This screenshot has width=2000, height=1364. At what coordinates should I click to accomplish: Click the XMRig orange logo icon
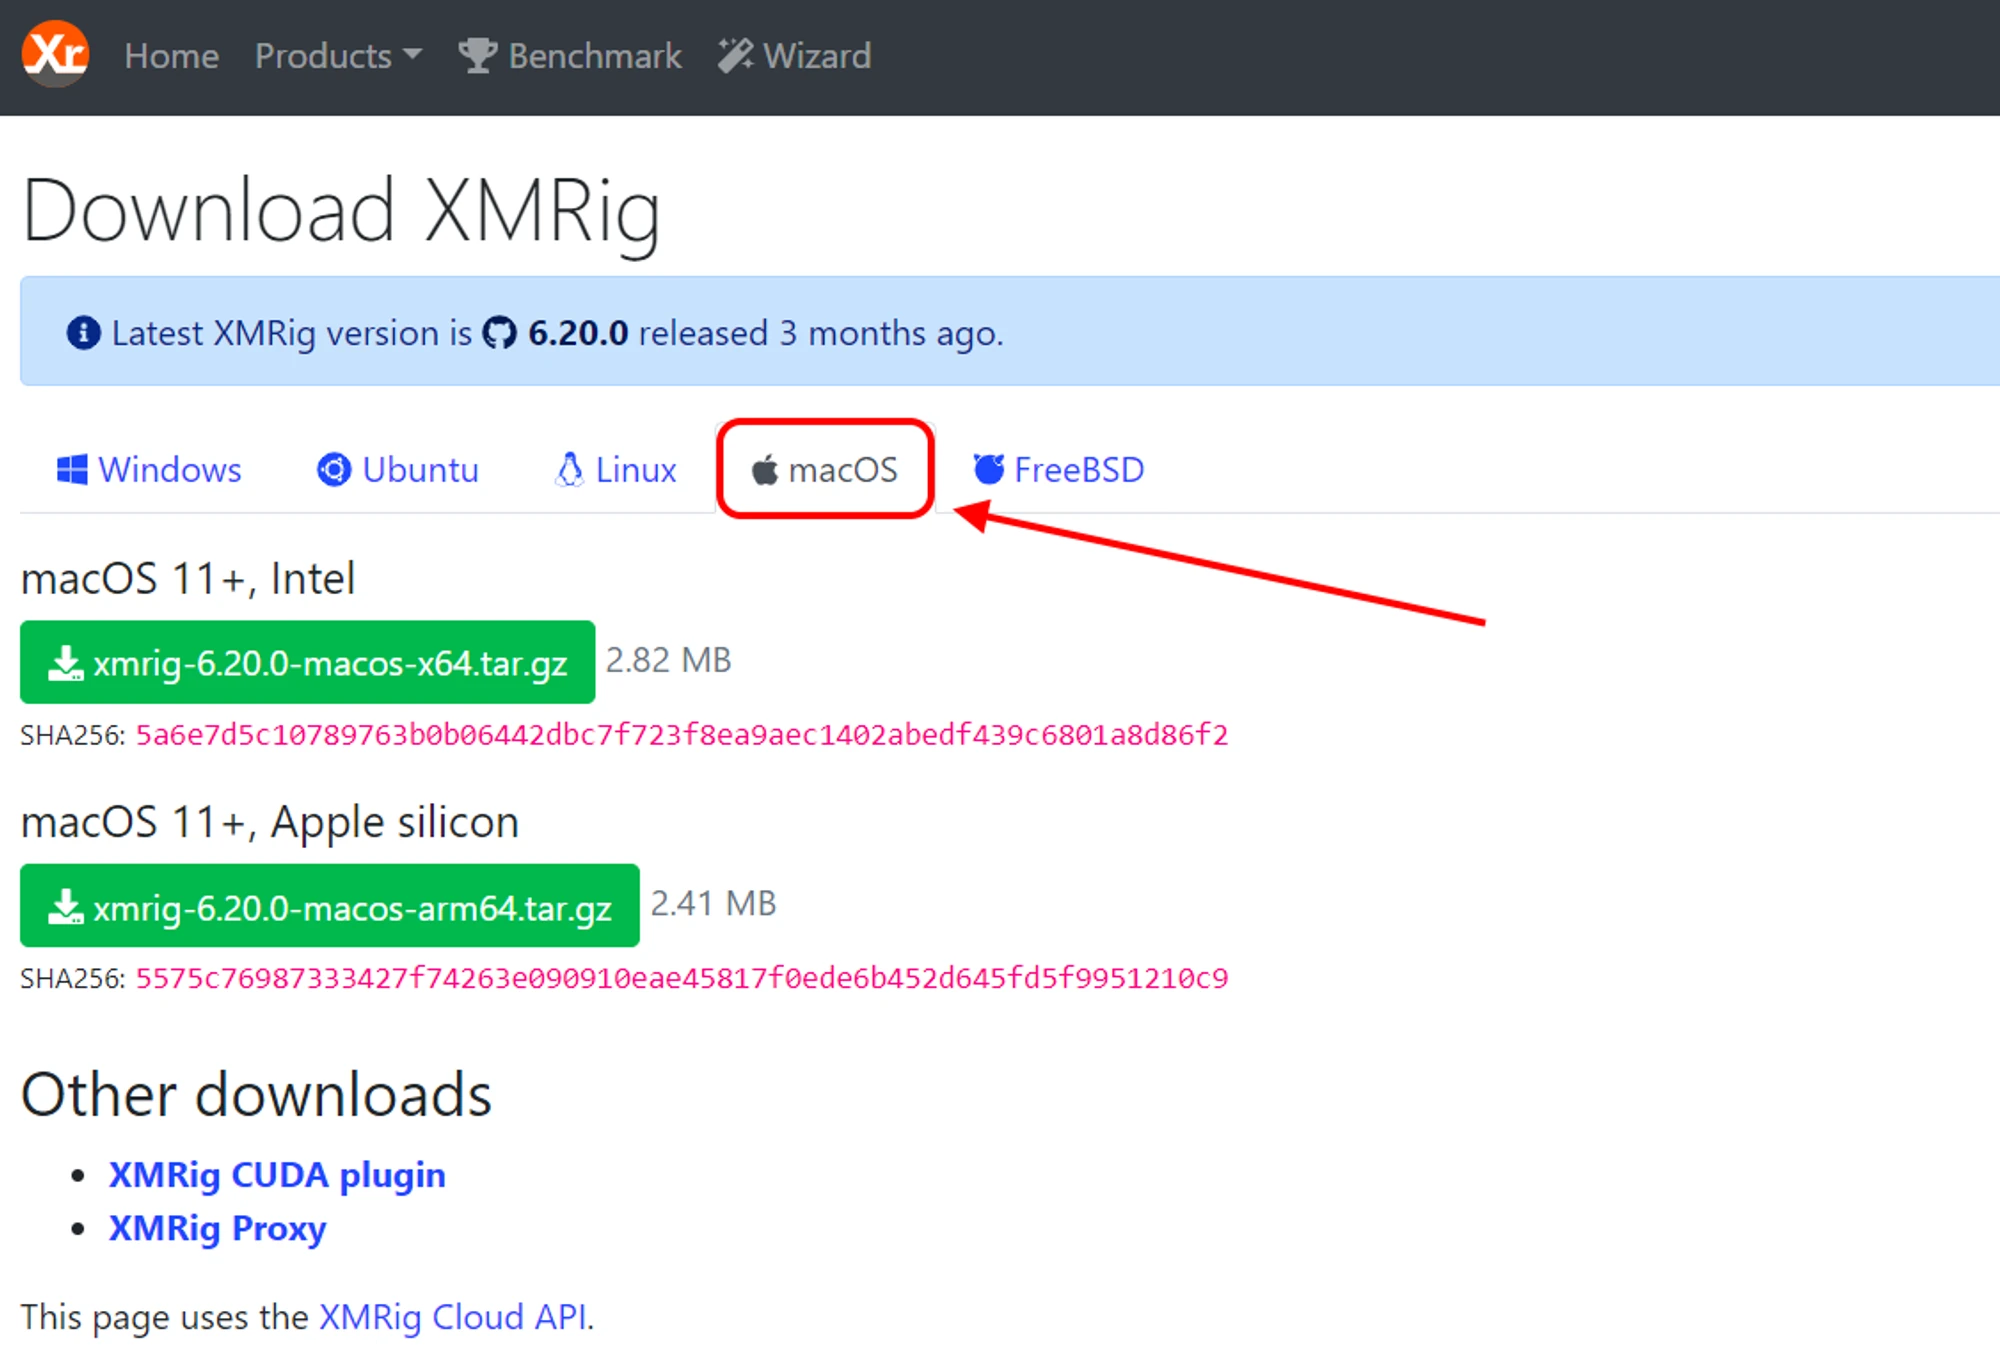pyautogui.click(x=55, y=54)
